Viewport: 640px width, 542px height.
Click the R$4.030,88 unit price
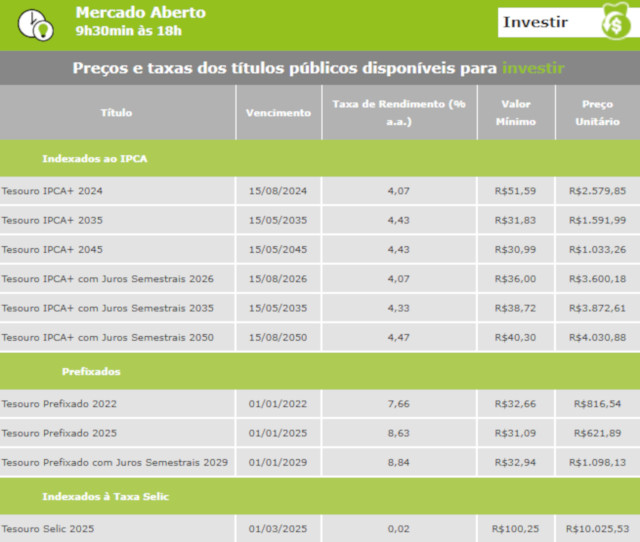coord(597,338)
